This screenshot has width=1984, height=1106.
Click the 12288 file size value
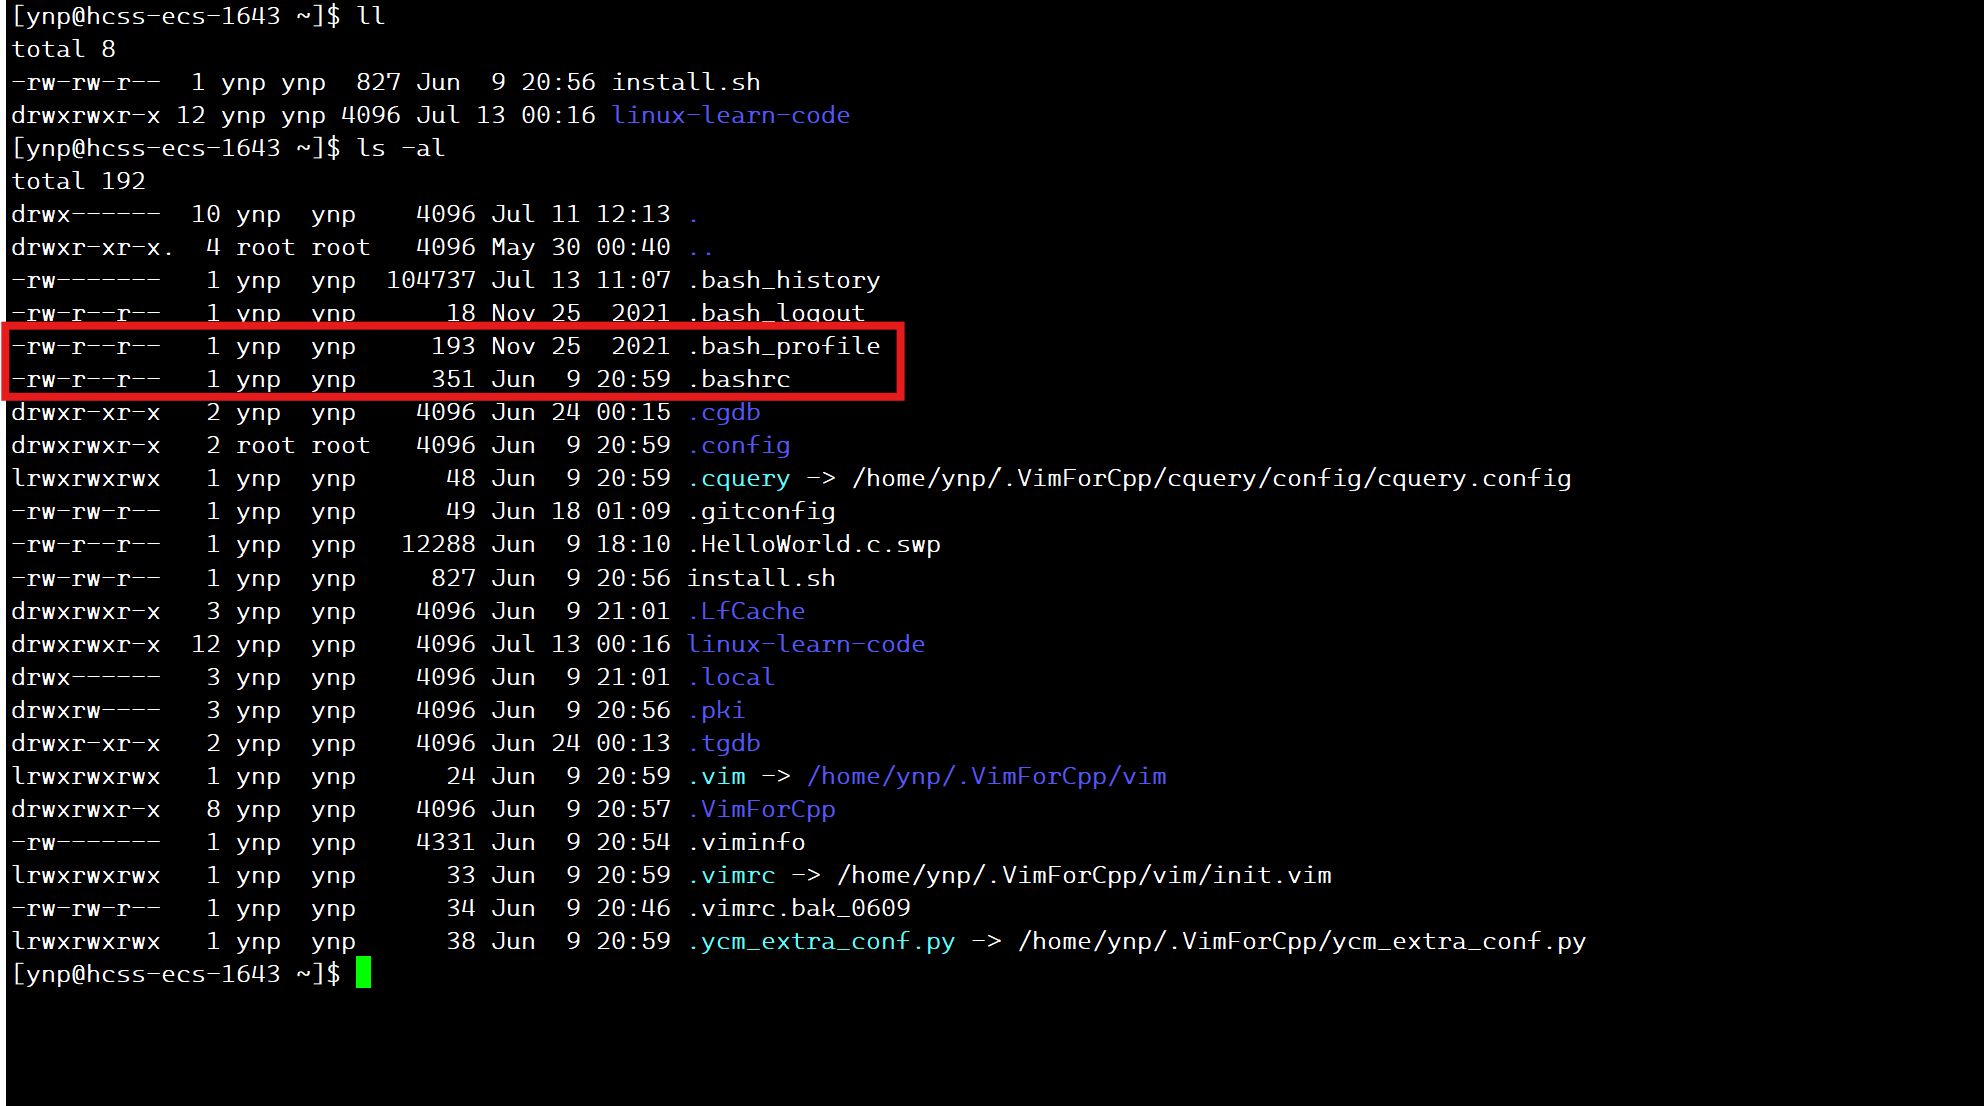click(x=439, y=545)
